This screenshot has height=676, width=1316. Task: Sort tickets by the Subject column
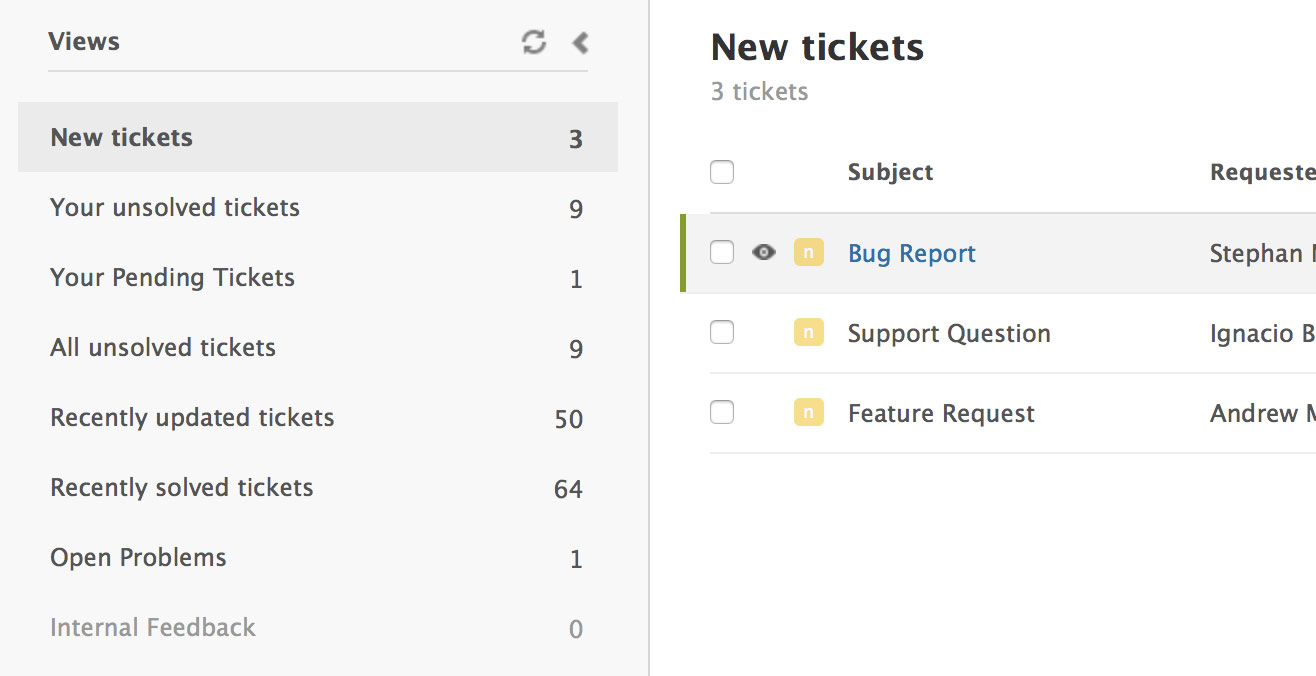[x=889, y=171]
